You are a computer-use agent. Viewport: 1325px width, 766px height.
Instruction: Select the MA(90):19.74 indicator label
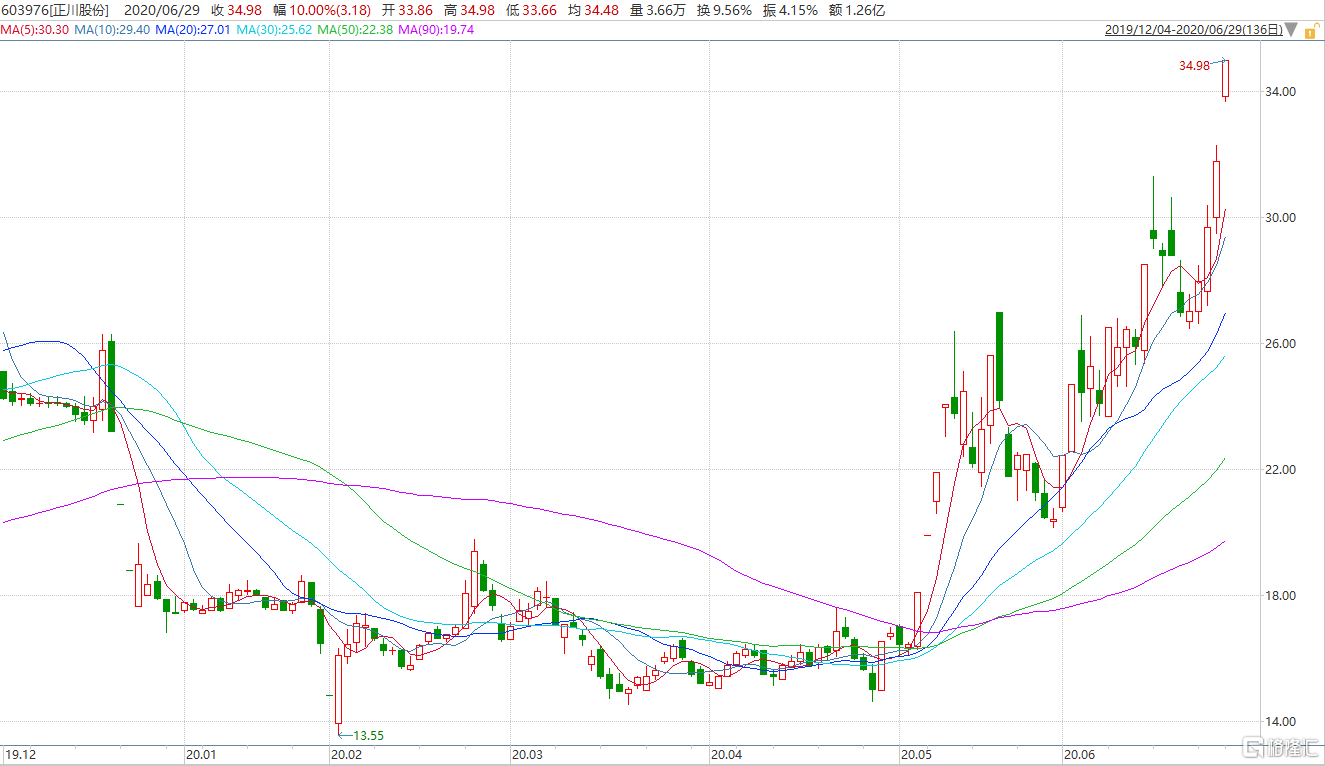pyautogui.click(x=436, y=30)
